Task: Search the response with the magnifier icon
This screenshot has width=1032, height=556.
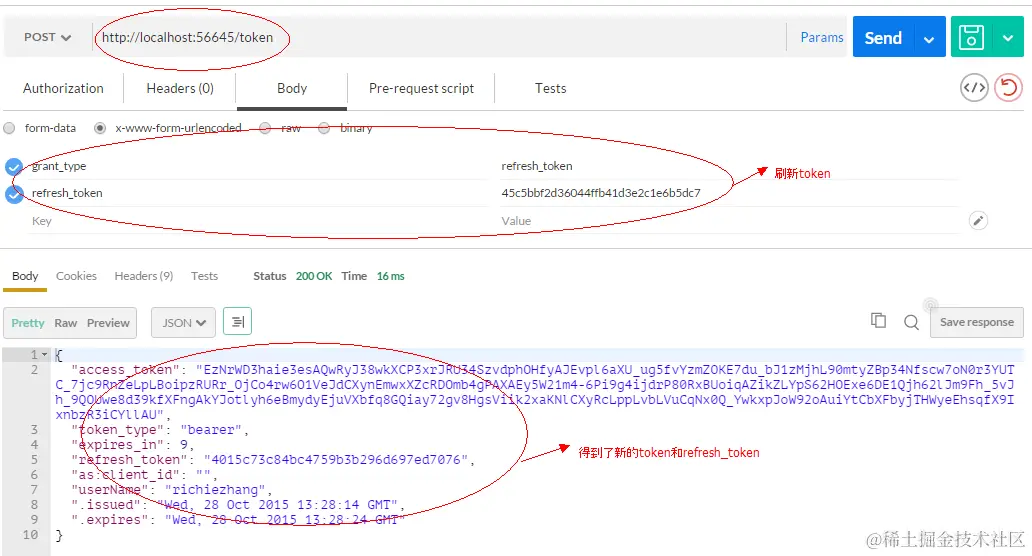Action: tap(911, 322)
